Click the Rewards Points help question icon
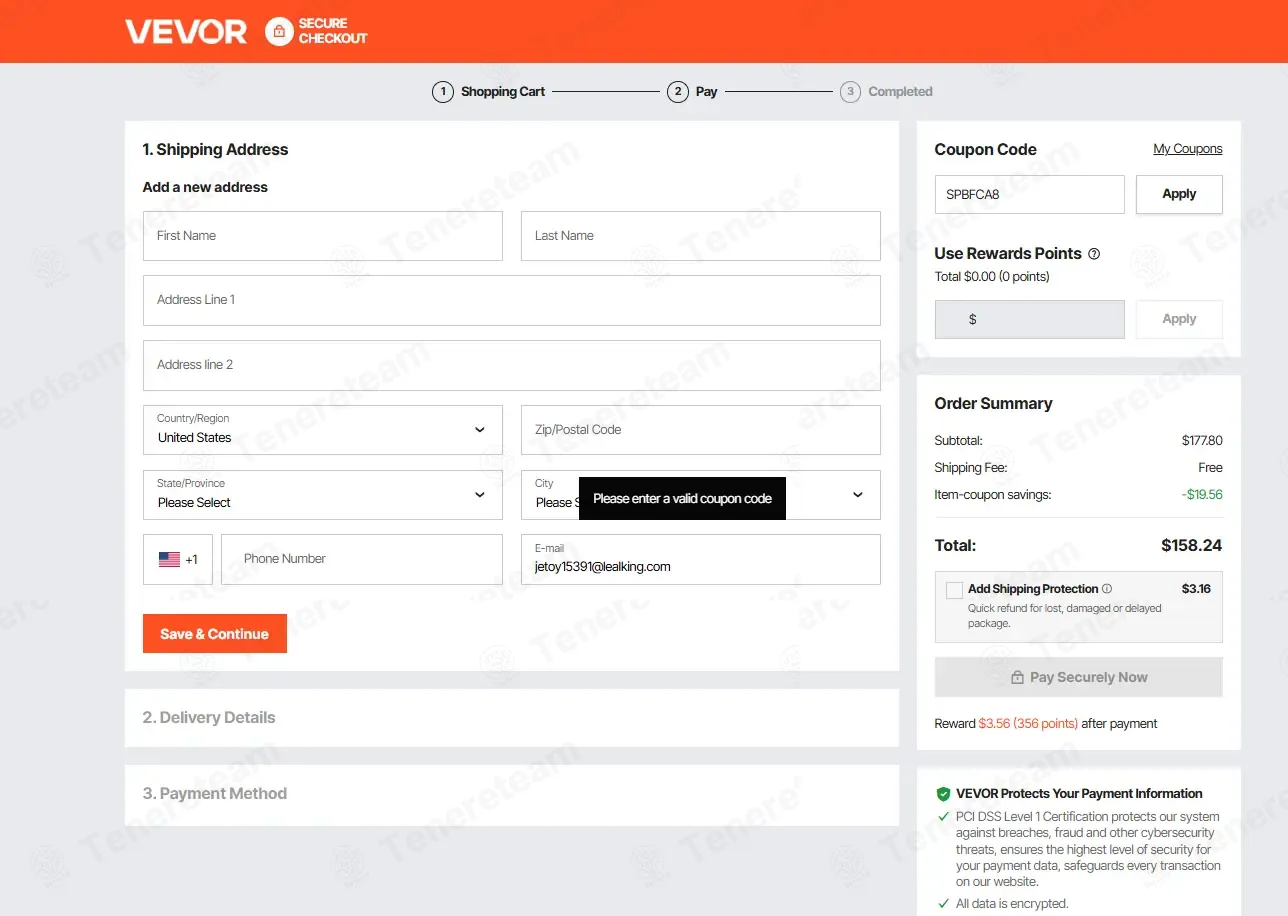The width and height of the screenshot is (1288, 916). pyautogui.click(x=1094, y=254)
